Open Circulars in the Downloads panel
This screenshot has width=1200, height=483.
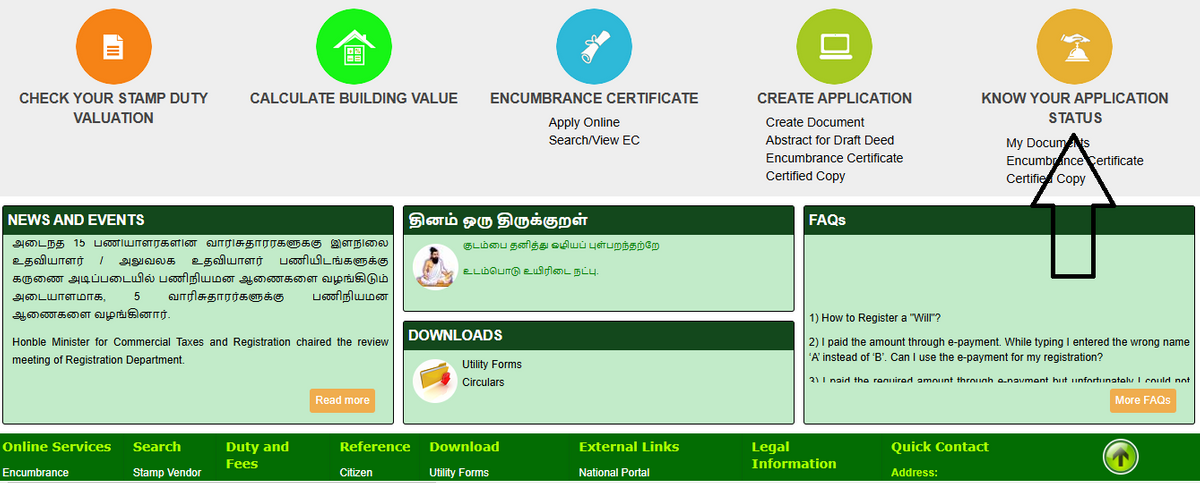click(483, 382)
